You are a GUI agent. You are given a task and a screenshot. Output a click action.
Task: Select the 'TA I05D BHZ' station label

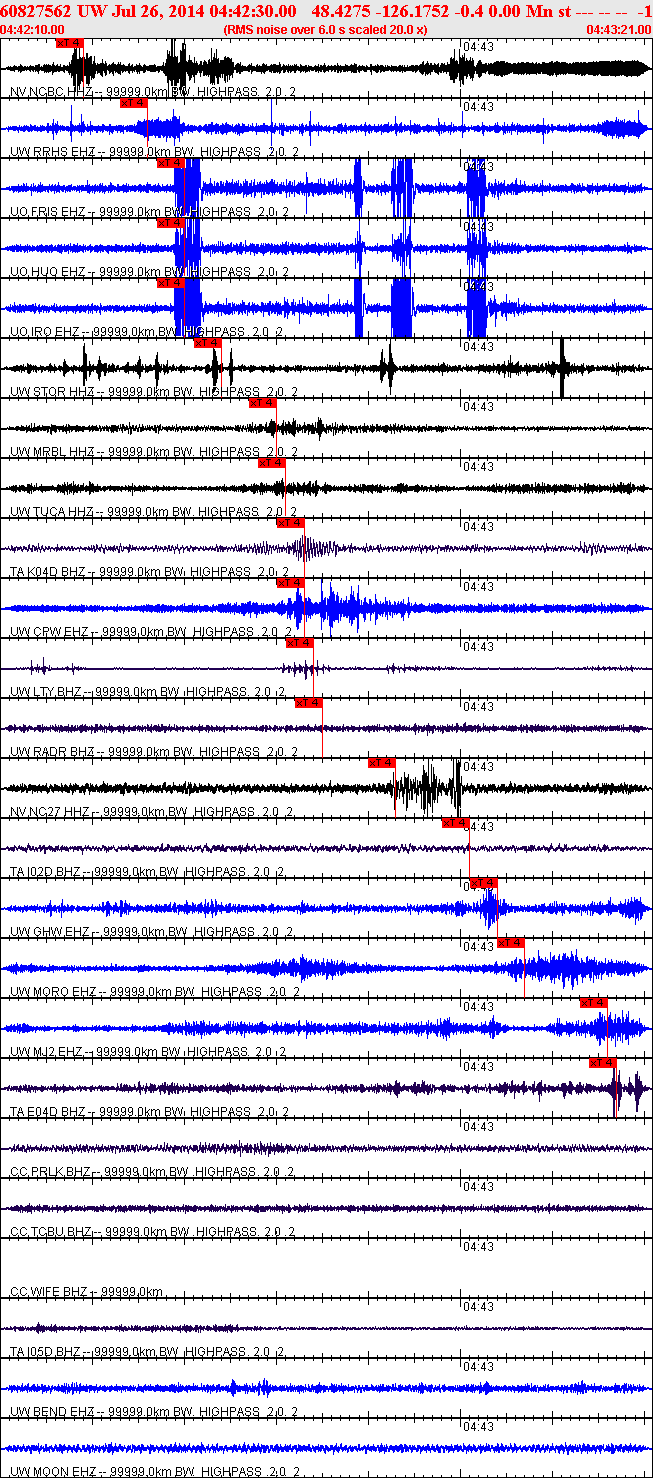point(47,1352)
